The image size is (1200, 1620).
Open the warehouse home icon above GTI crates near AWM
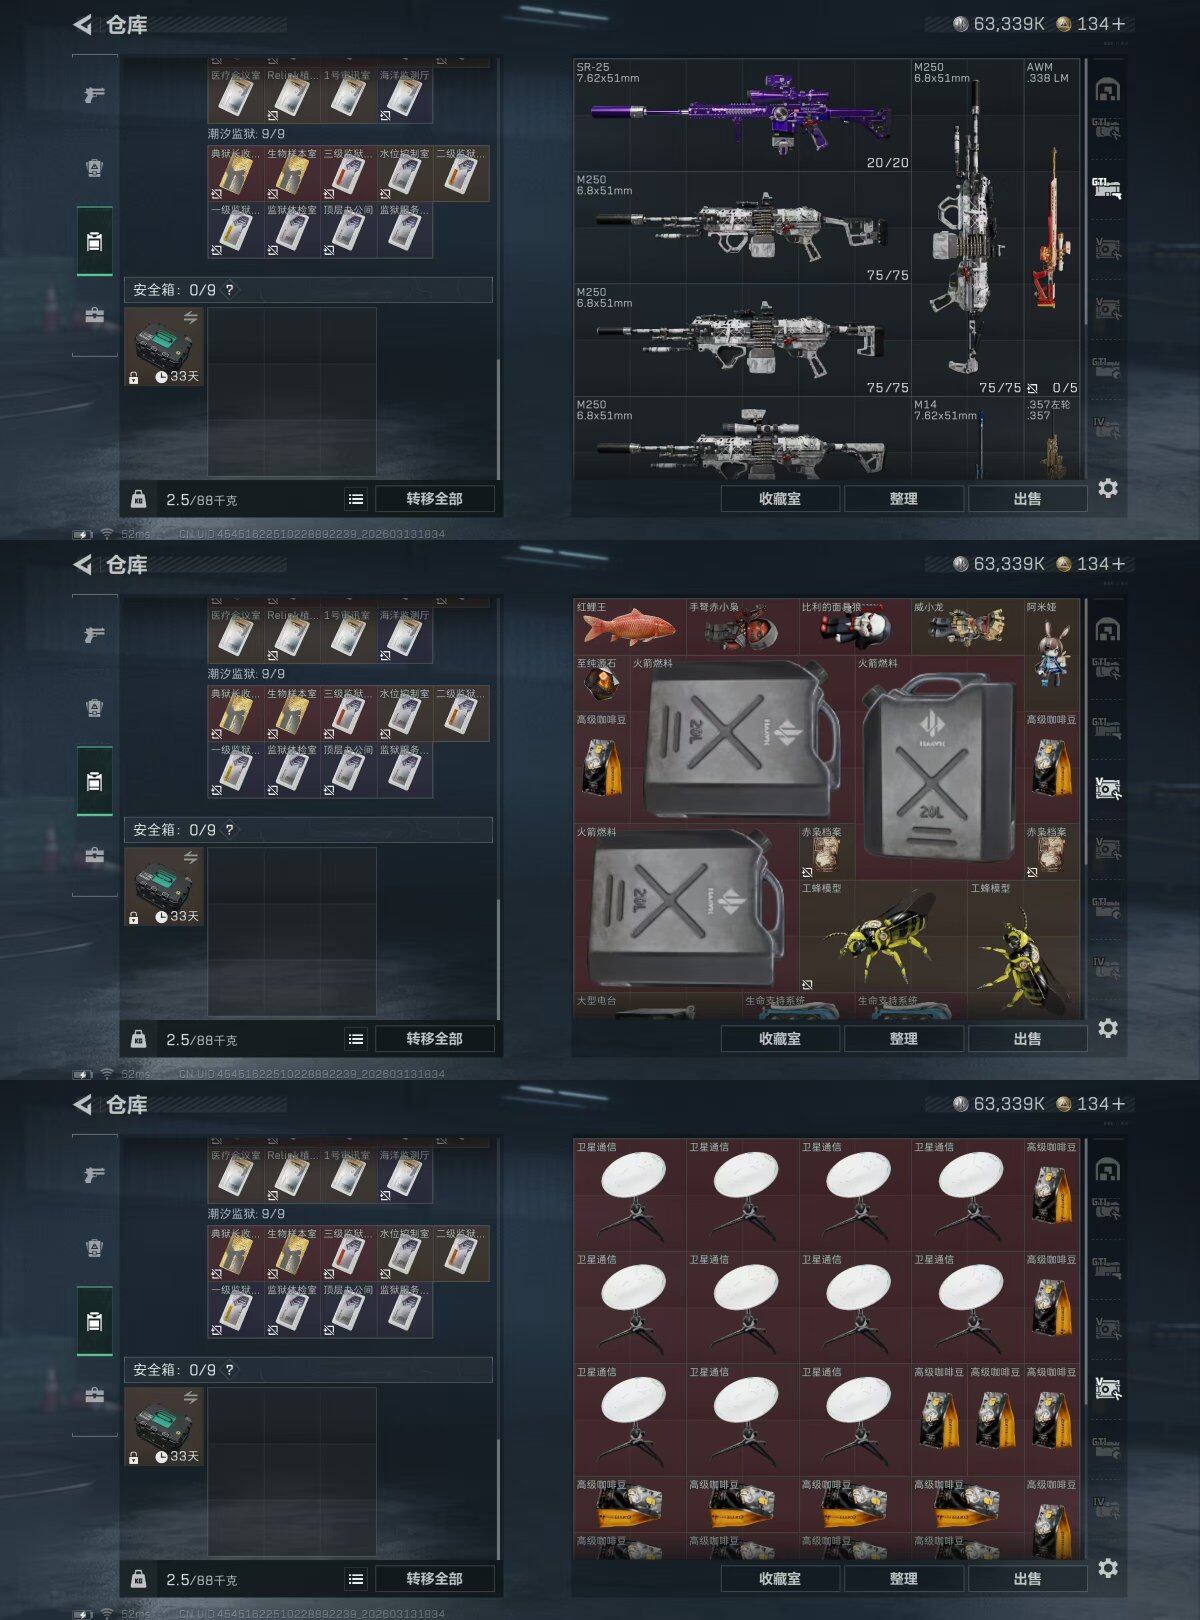1106,90
